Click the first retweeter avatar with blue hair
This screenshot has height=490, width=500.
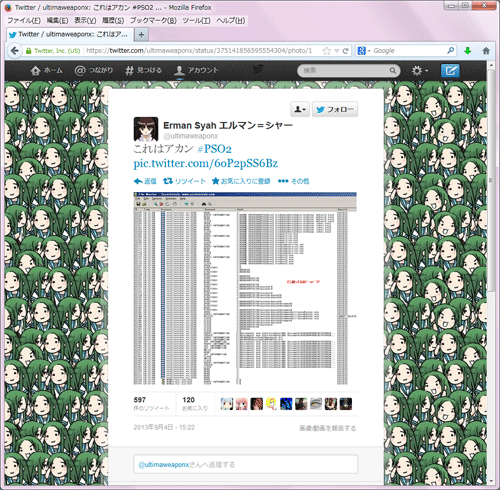coord(227,404)
